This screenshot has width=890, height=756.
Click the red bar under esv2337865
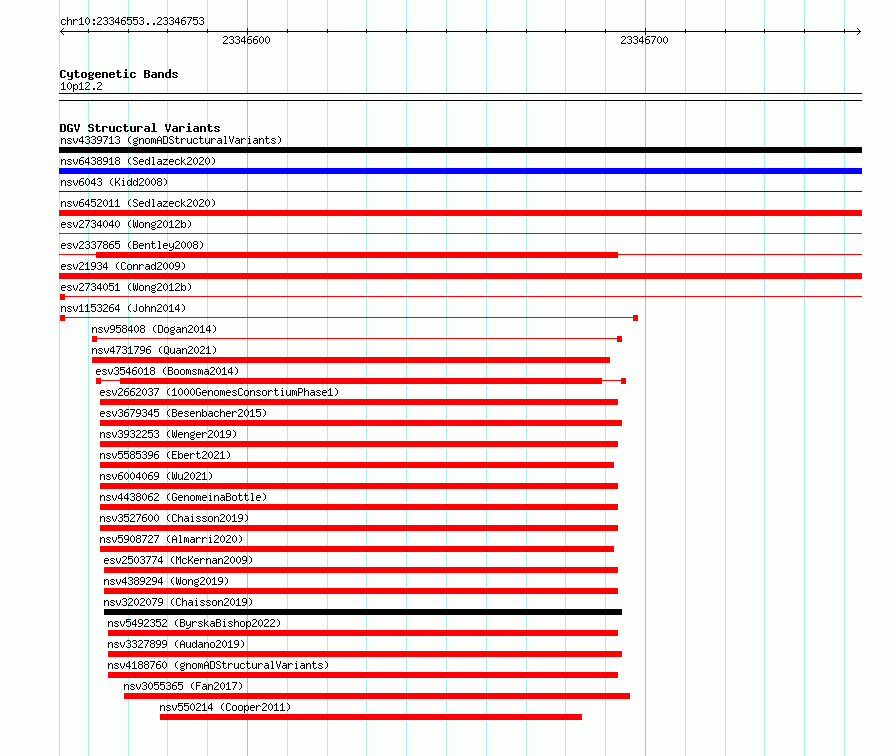pos(357,255)
